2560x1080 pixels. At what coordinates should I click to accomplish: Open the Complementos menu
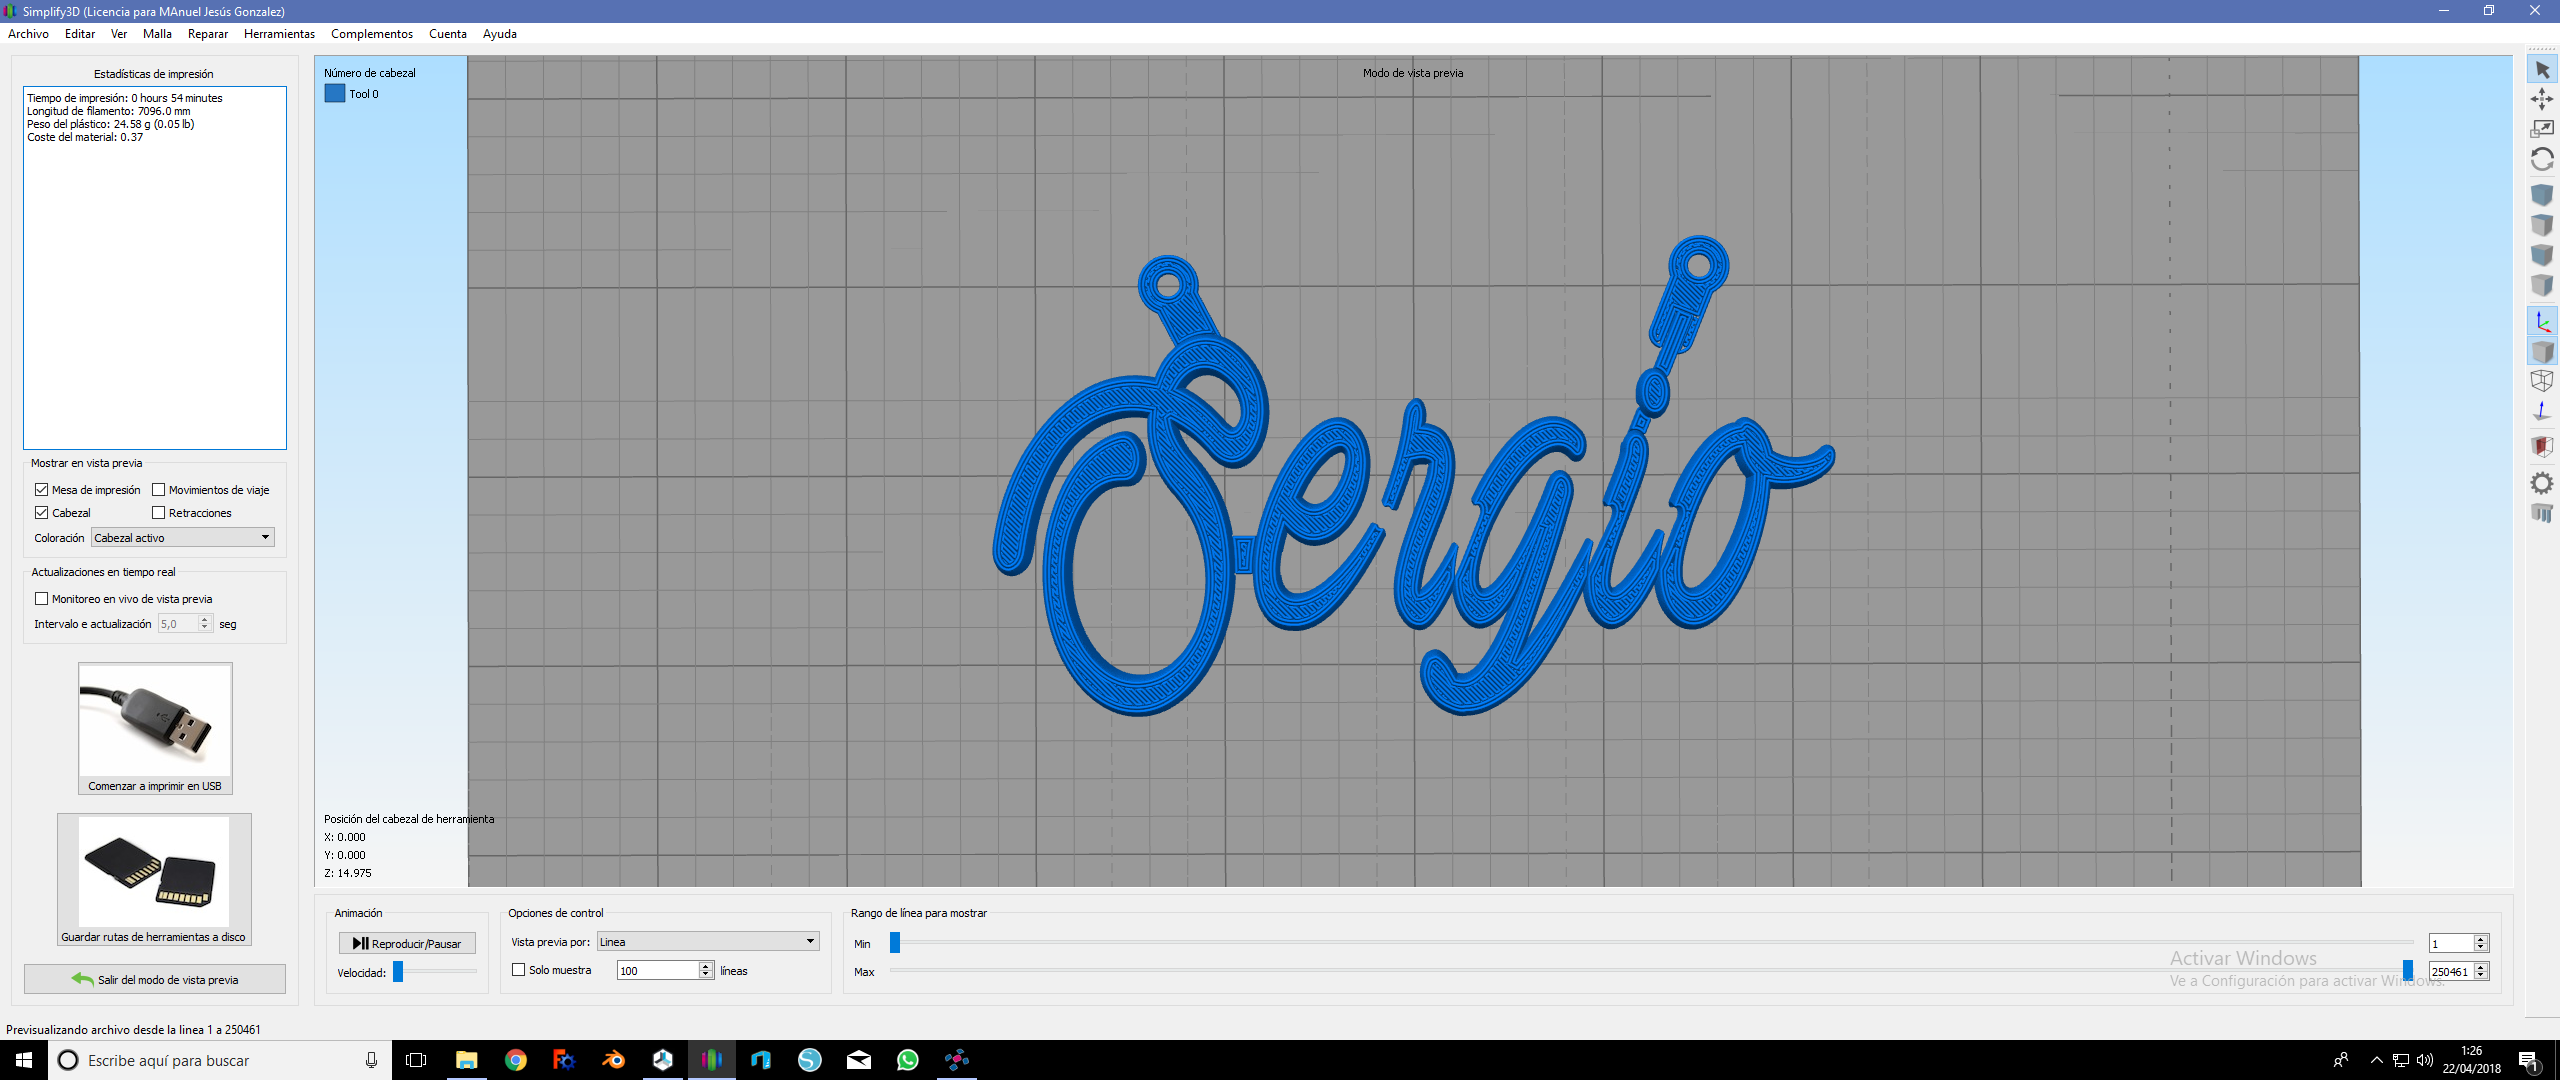(x=372, y=34)
